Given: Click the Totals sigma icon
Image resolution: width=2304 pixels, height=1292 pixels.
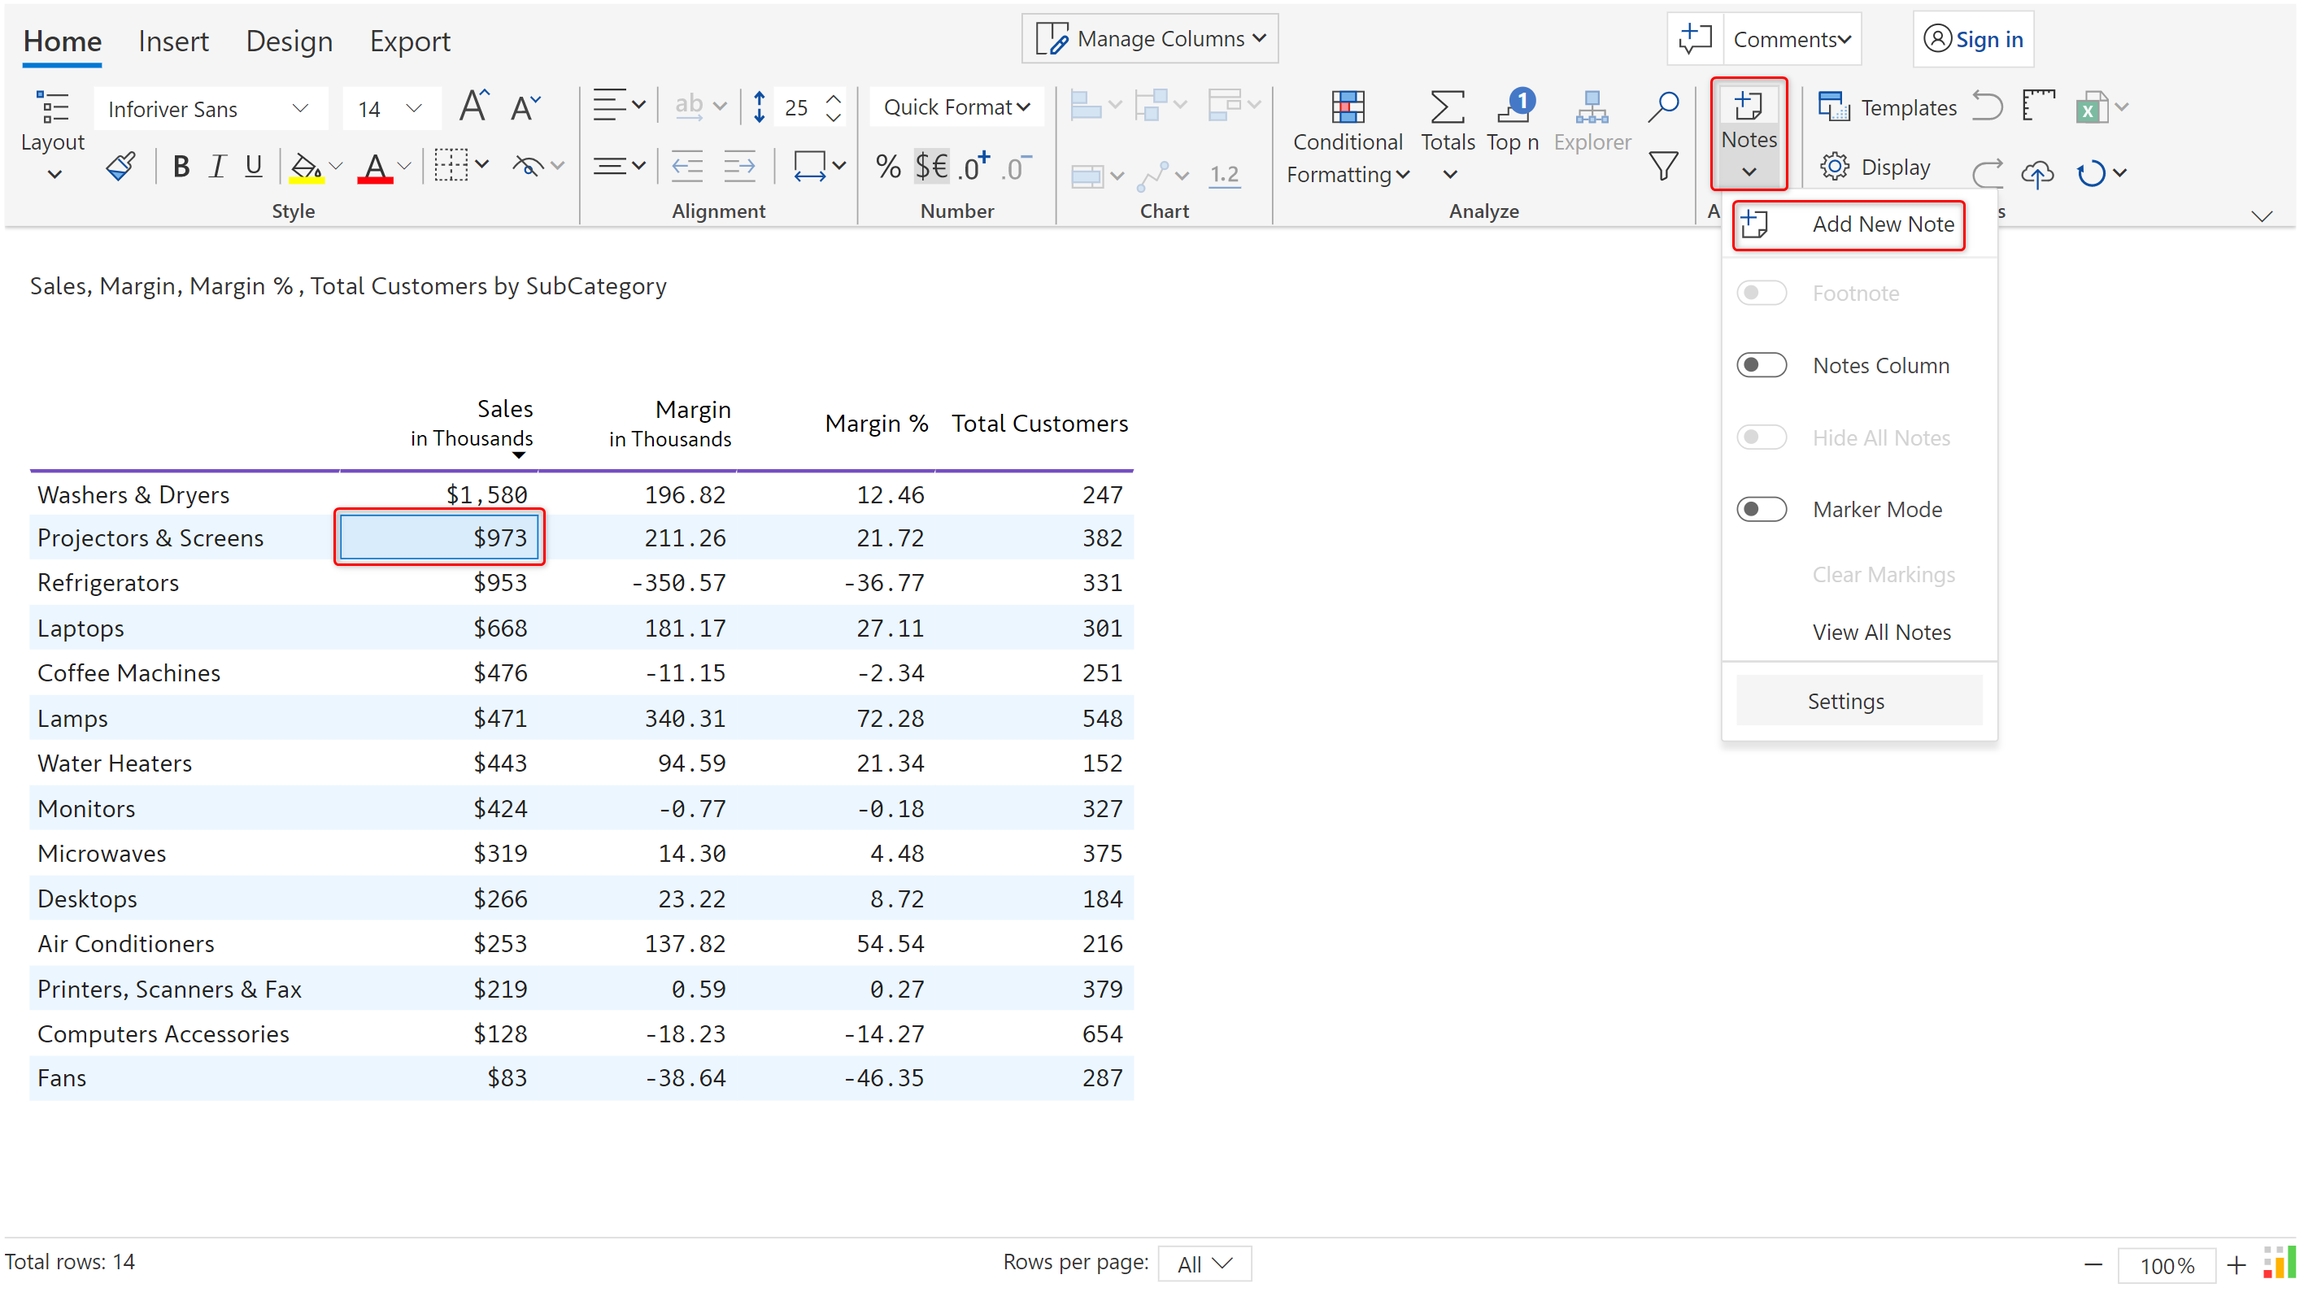Looking at the screenshot, I should click(1447, 107).
